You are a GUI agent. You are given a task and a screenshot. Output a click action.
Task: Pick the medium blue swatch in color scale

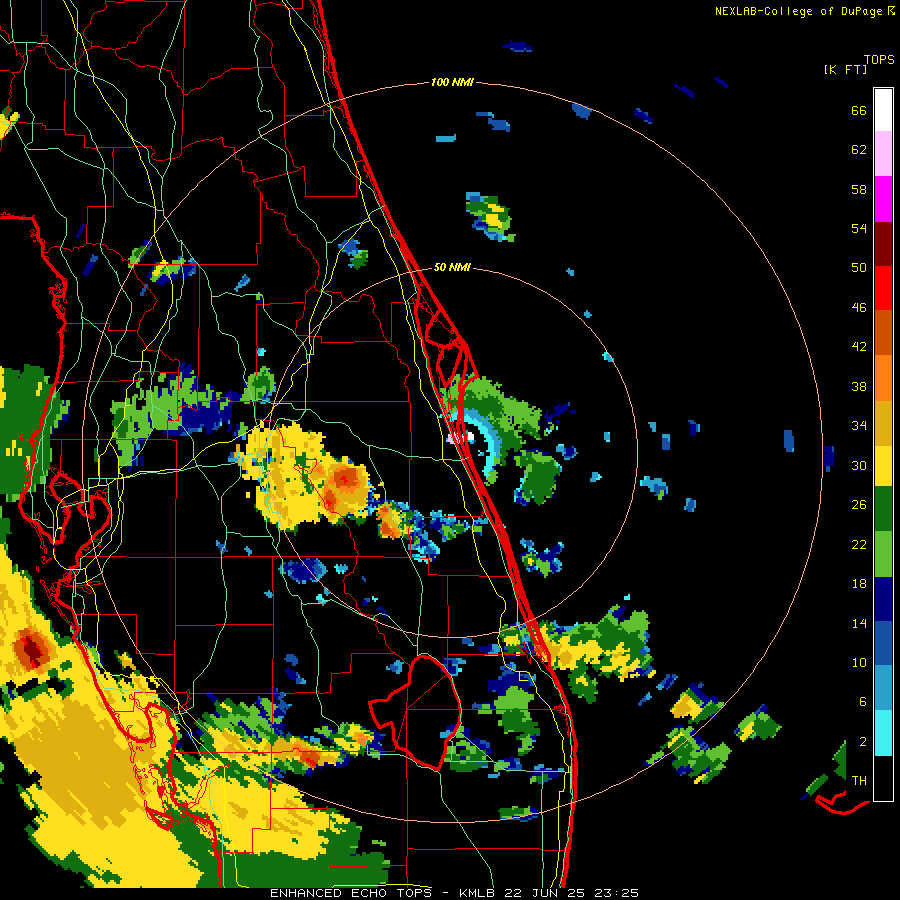coord(883,643)
